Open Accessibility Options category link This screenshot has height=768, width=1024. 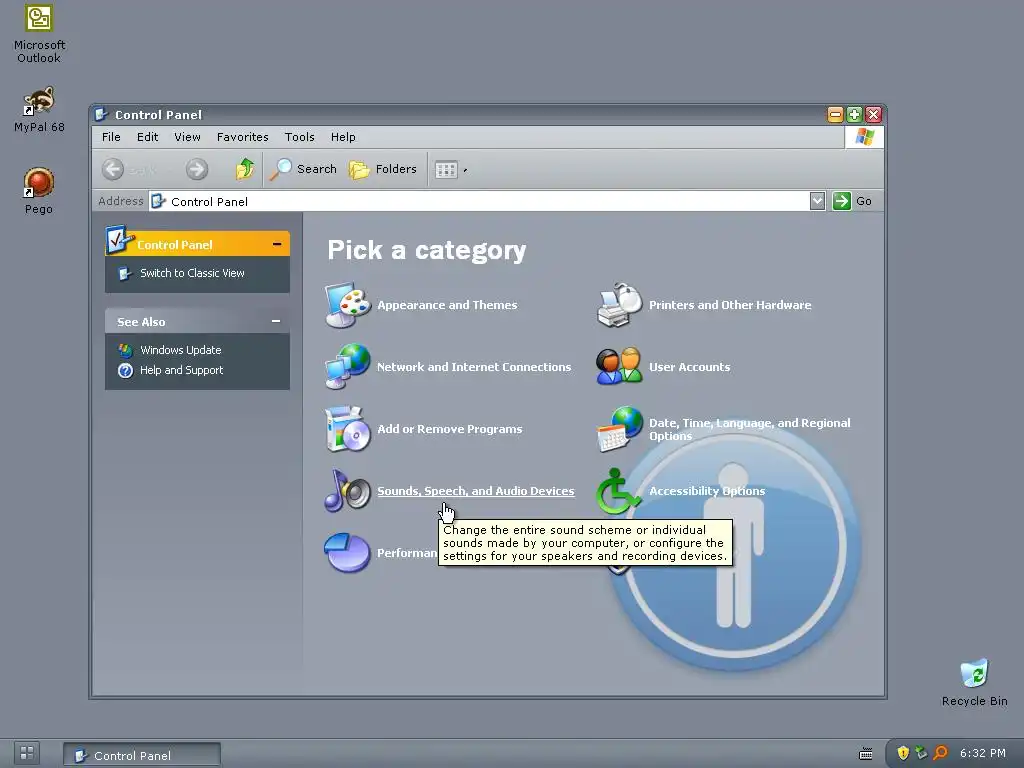tap(707, 491)
